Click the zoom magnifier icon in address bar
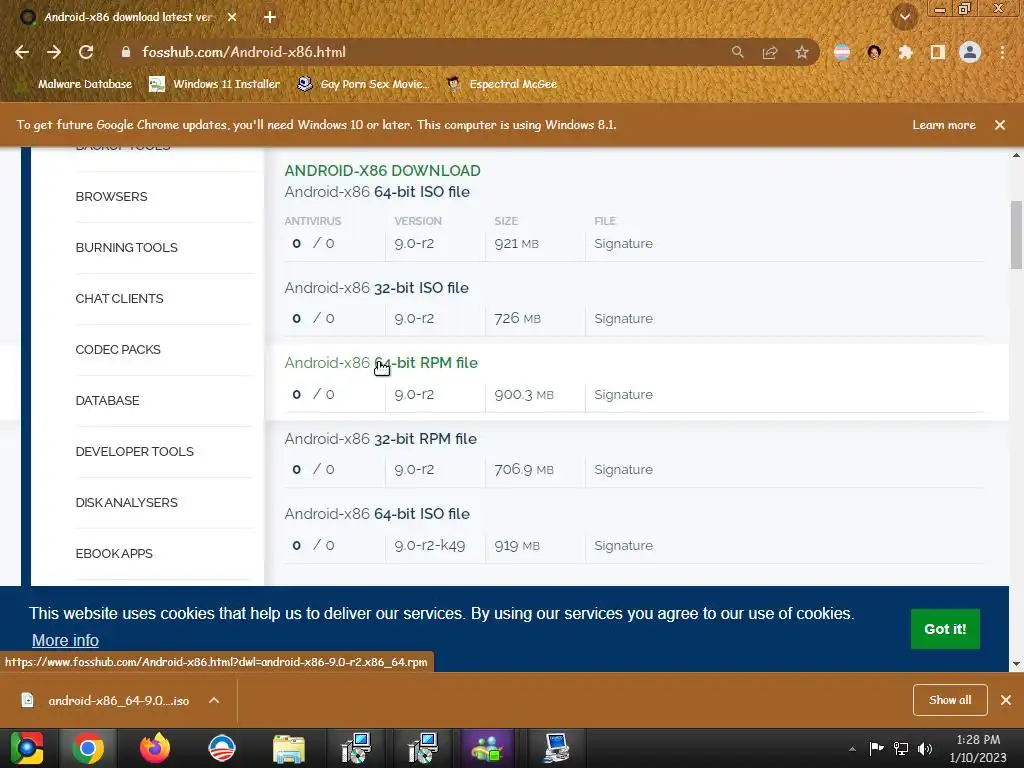The image size is (1024, 768). [x=737, y=52]
